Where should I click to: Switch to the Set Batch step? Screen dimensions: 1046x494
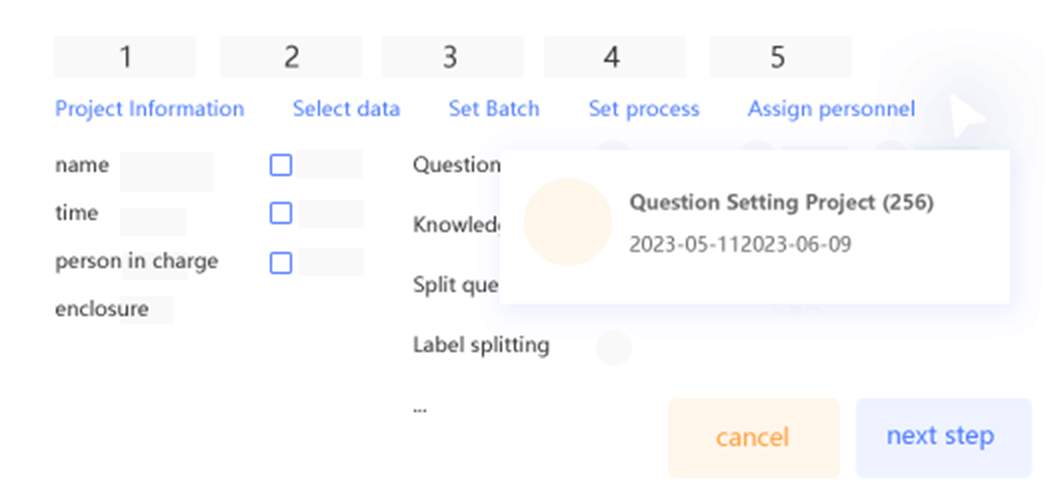click(494, 109)
